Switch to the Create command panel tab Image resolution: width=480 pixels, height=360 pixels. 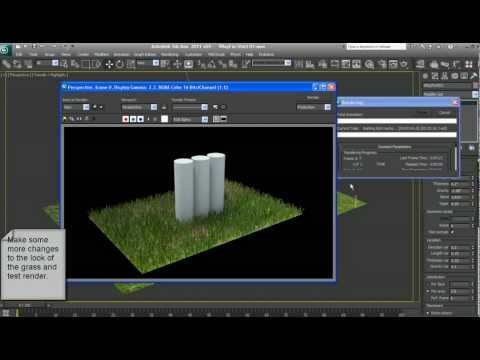coord(426,76)
